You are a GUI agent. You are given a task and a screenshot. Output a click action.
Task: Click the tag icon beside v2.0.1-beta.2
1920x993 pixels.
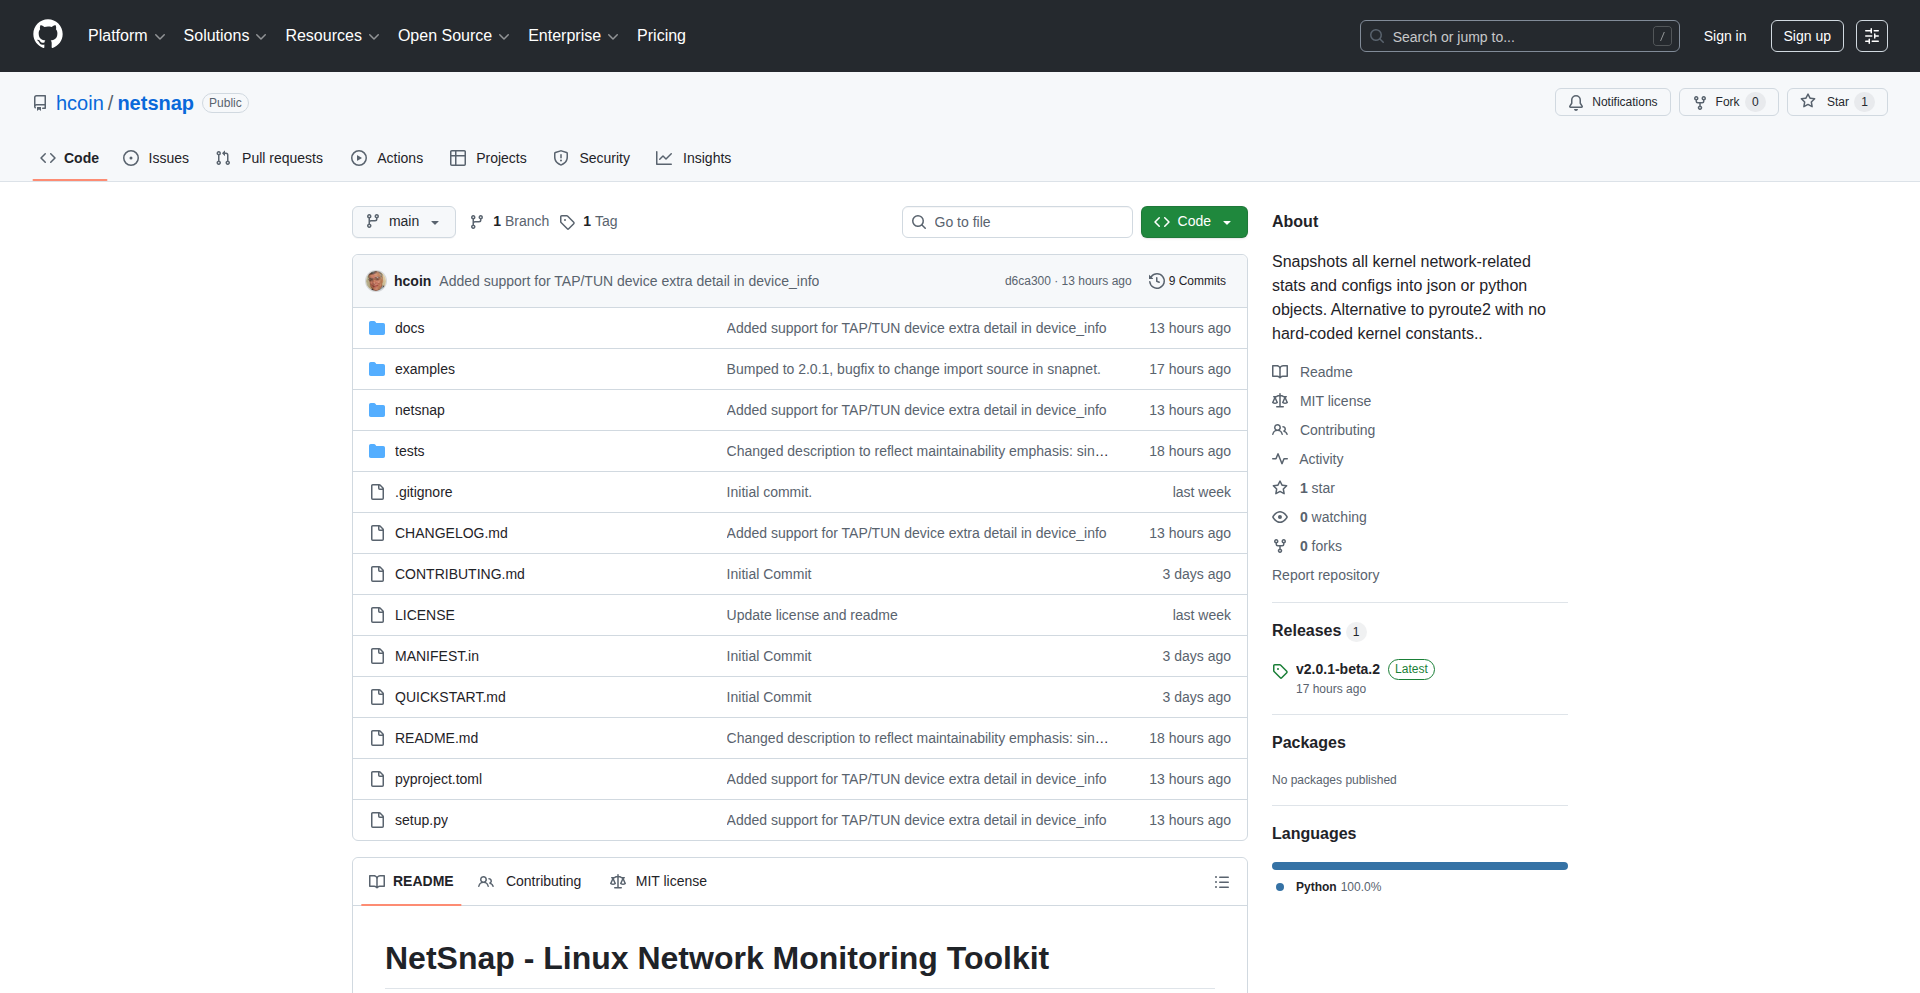click(x=1280, y=670)
